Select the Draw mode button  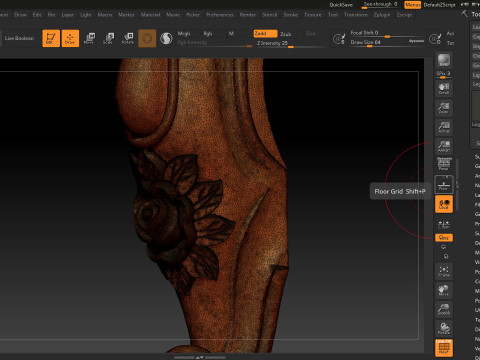click(x=70, y=38)
